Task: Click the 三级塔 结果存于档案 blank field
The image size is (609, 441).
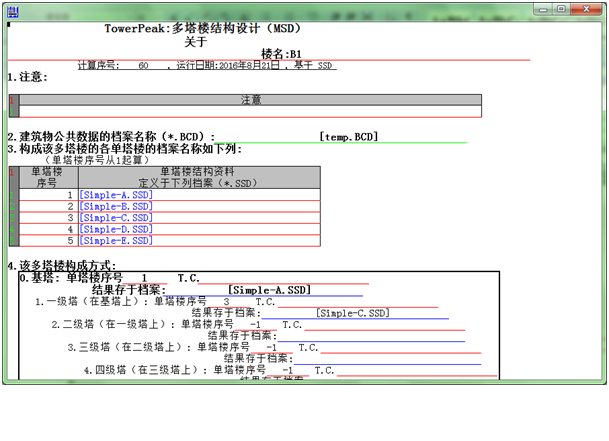Action: tap(387, 359)
